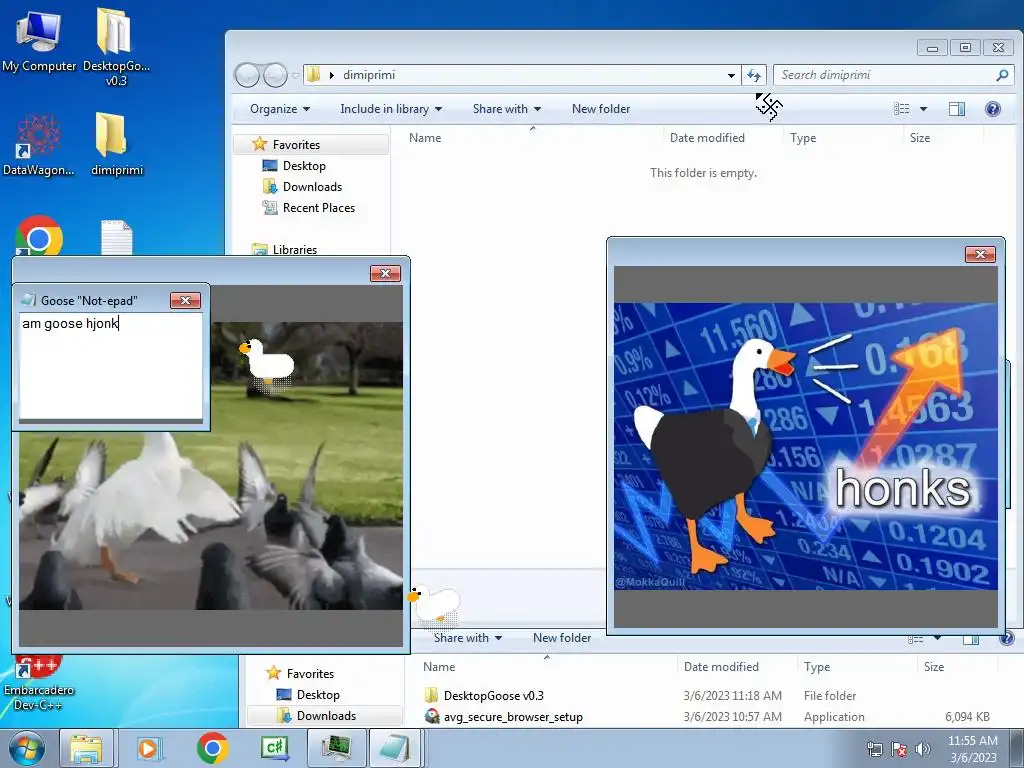Click New folder in the lower Explorer window
The height and width of the screenshot is (768, 1024).
(562, 638)
